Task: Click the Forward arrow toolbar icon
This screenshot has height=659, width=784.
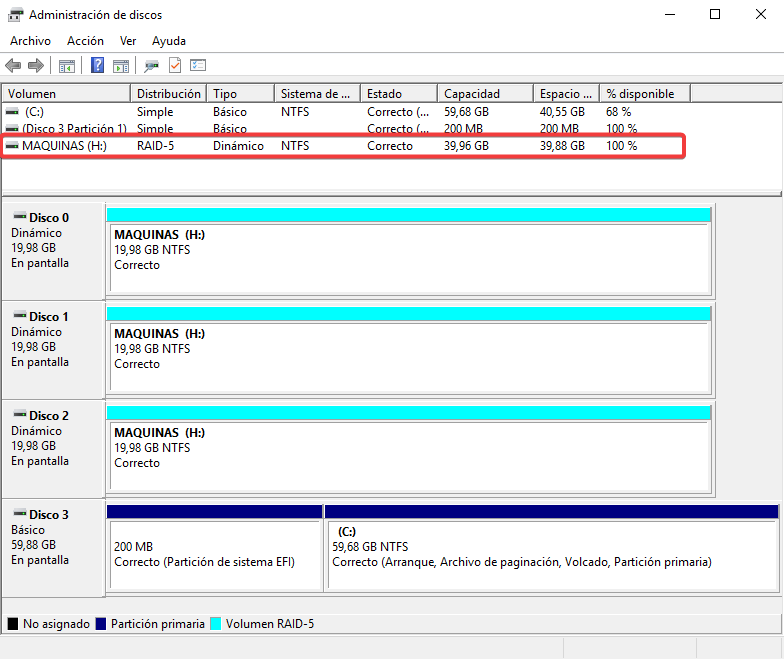Action: pyautogui.click(x=36, y=66)
